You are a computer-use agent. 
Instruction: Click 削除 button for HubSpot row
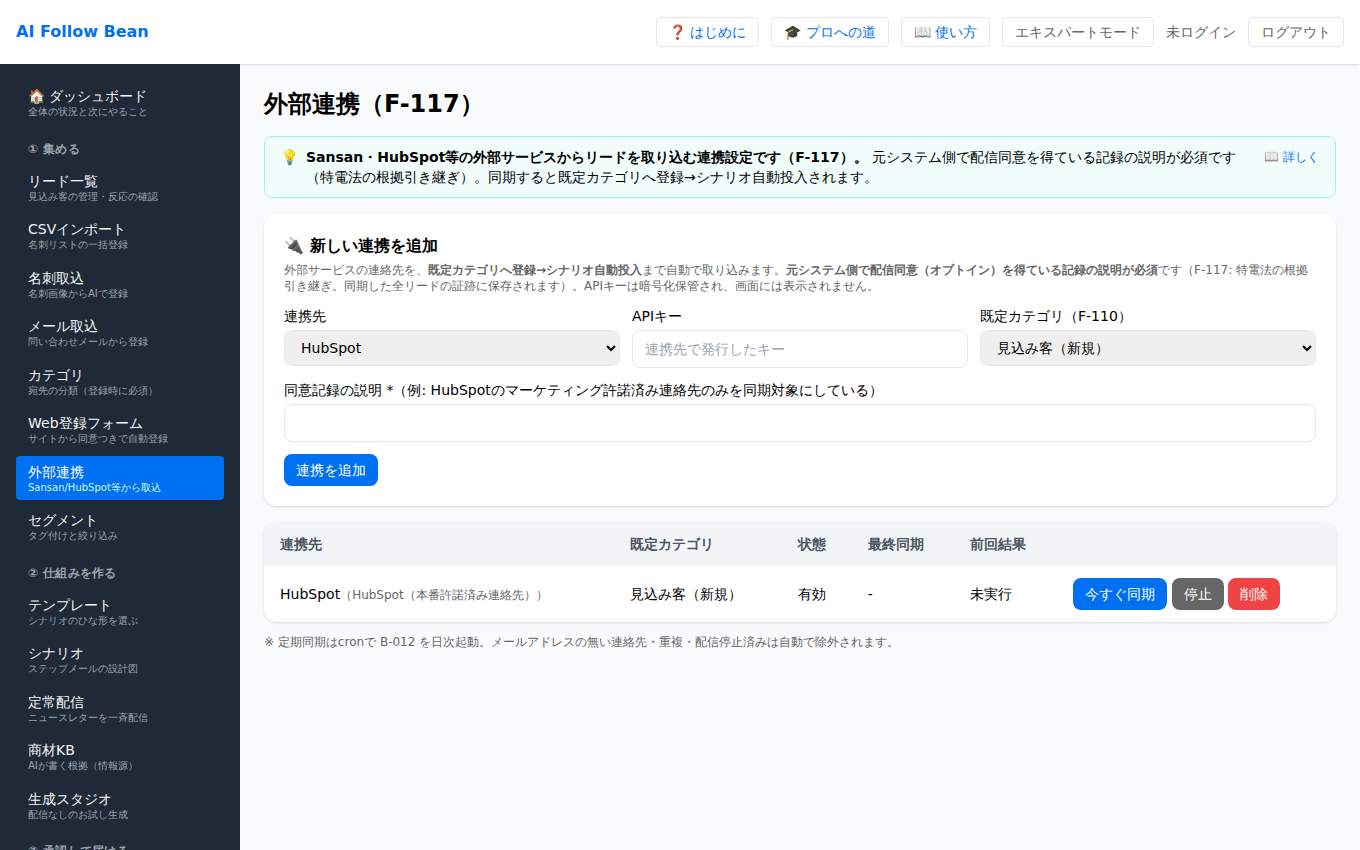1254,594
